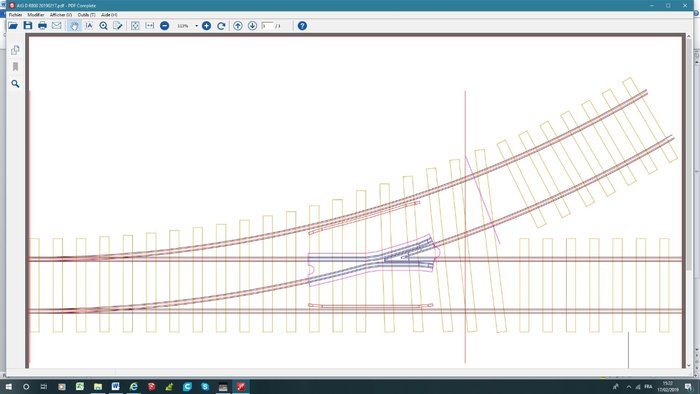Activate the text selection tool
The image size is (700, 394).
[89, 26]
